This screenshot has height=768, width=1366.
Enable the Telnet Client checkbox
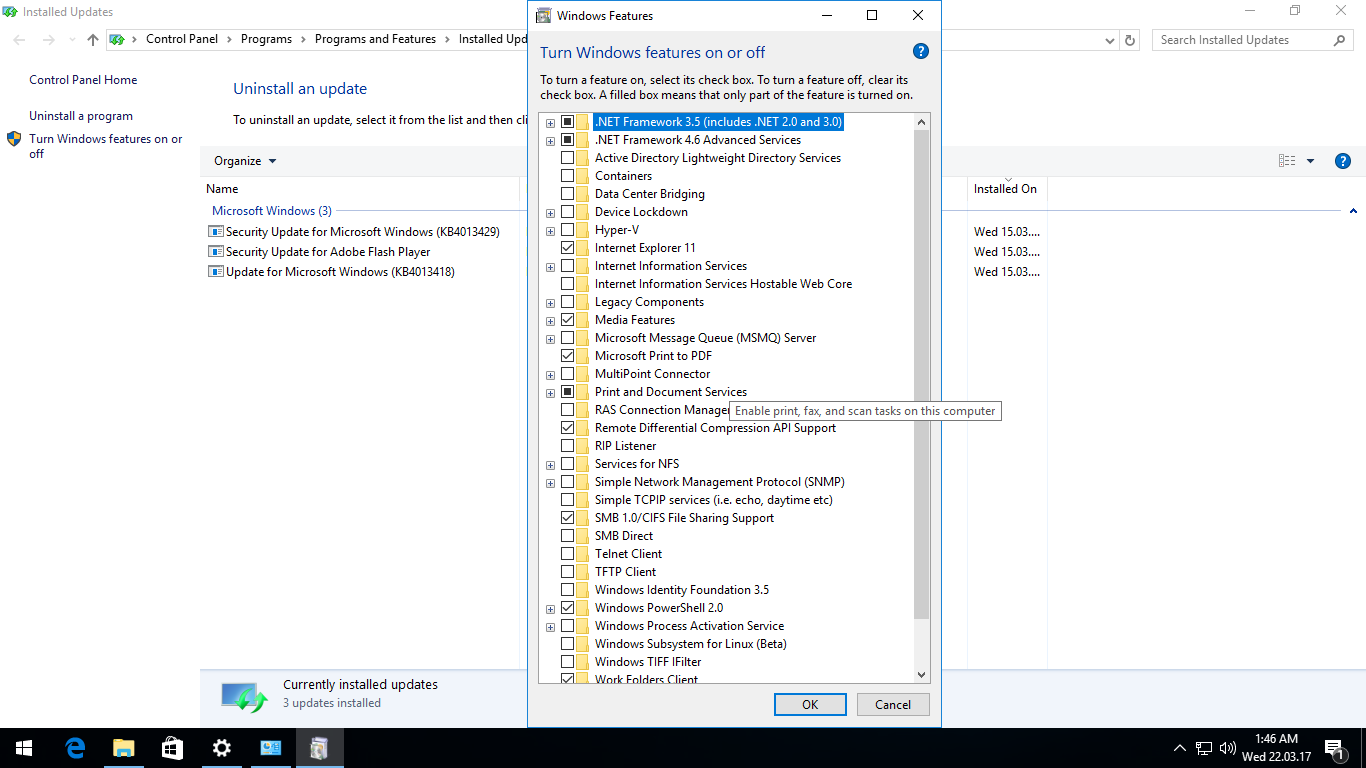tap(568, 554)
